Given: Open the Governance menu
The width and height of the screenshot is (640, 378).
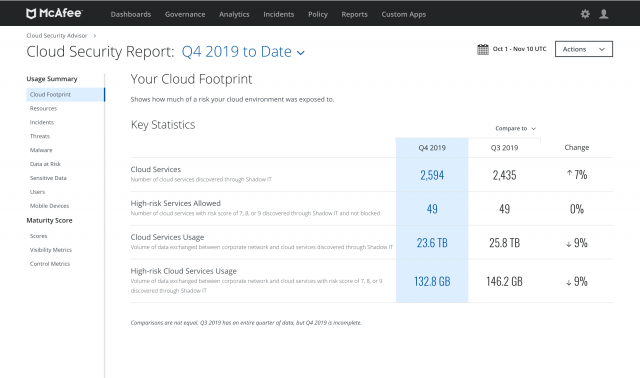Looking at the screenshot, I should [x=185, y=14].
